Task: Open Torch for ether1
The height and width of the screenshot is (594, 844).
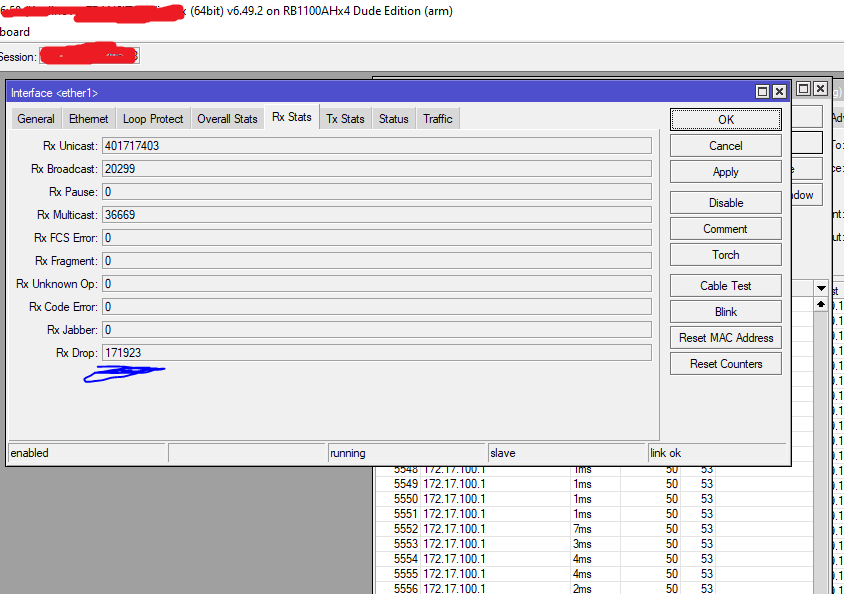Action: (x=726, y=254)
